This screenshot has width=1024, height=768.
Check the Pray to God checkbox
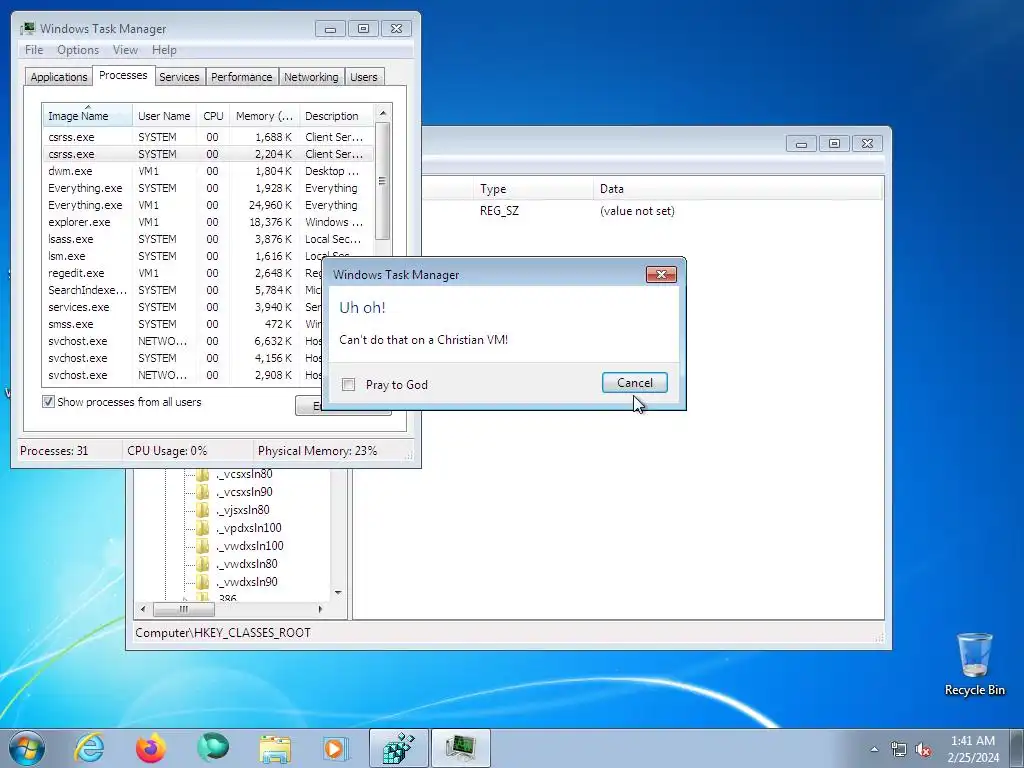click(x=349, y=385)
